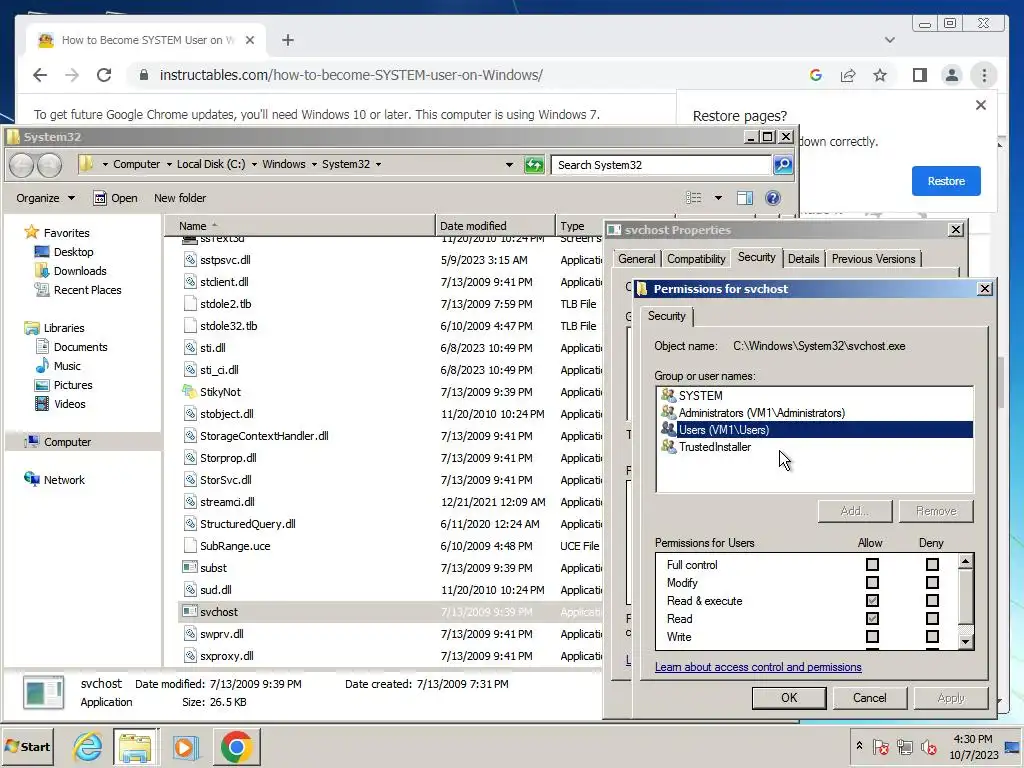Open Chrome side panel icon

pyautogui.click(x=920, y=75)
